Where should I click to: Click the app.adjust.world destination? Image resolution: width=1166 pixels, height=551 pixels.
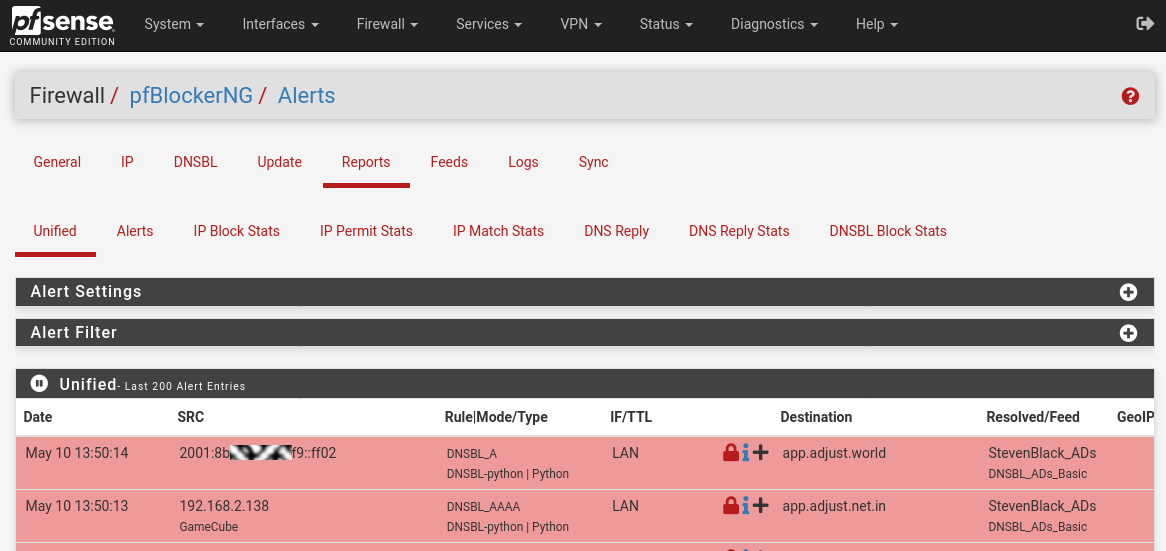pos(834,453)
